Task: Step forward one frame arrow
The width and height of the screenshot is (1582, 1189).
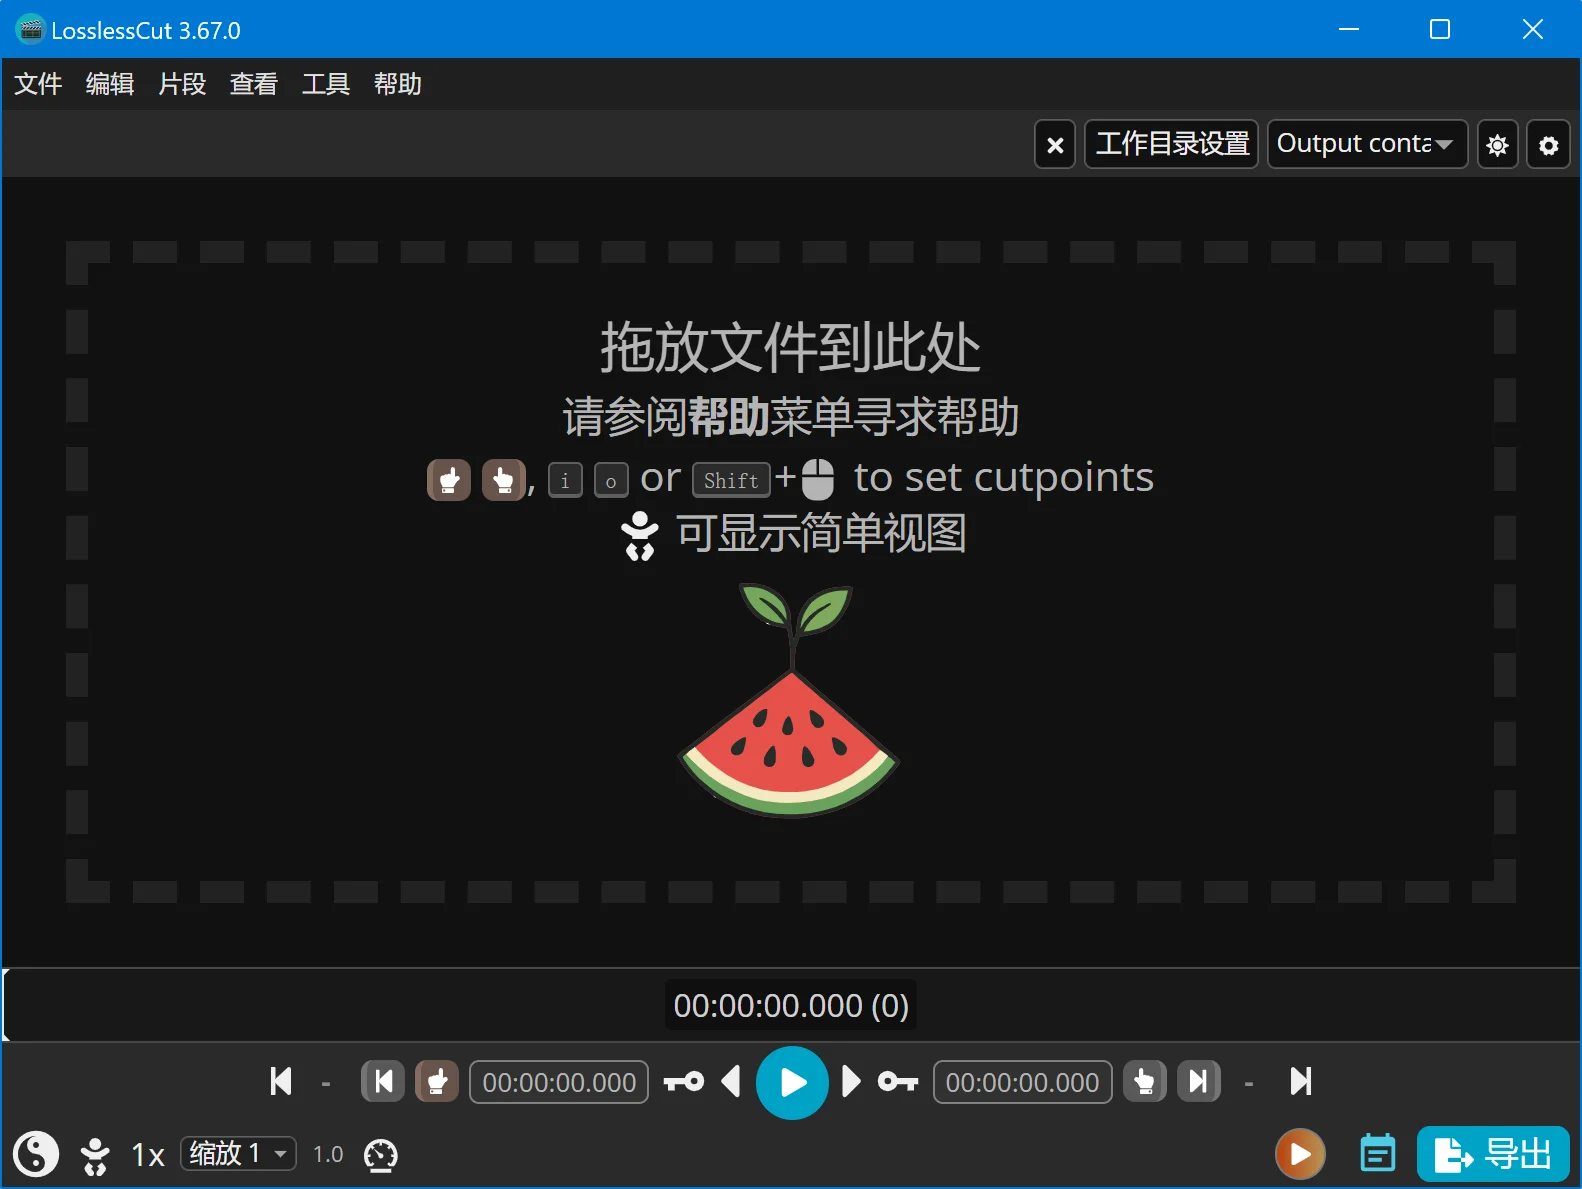Action: 851,1081
